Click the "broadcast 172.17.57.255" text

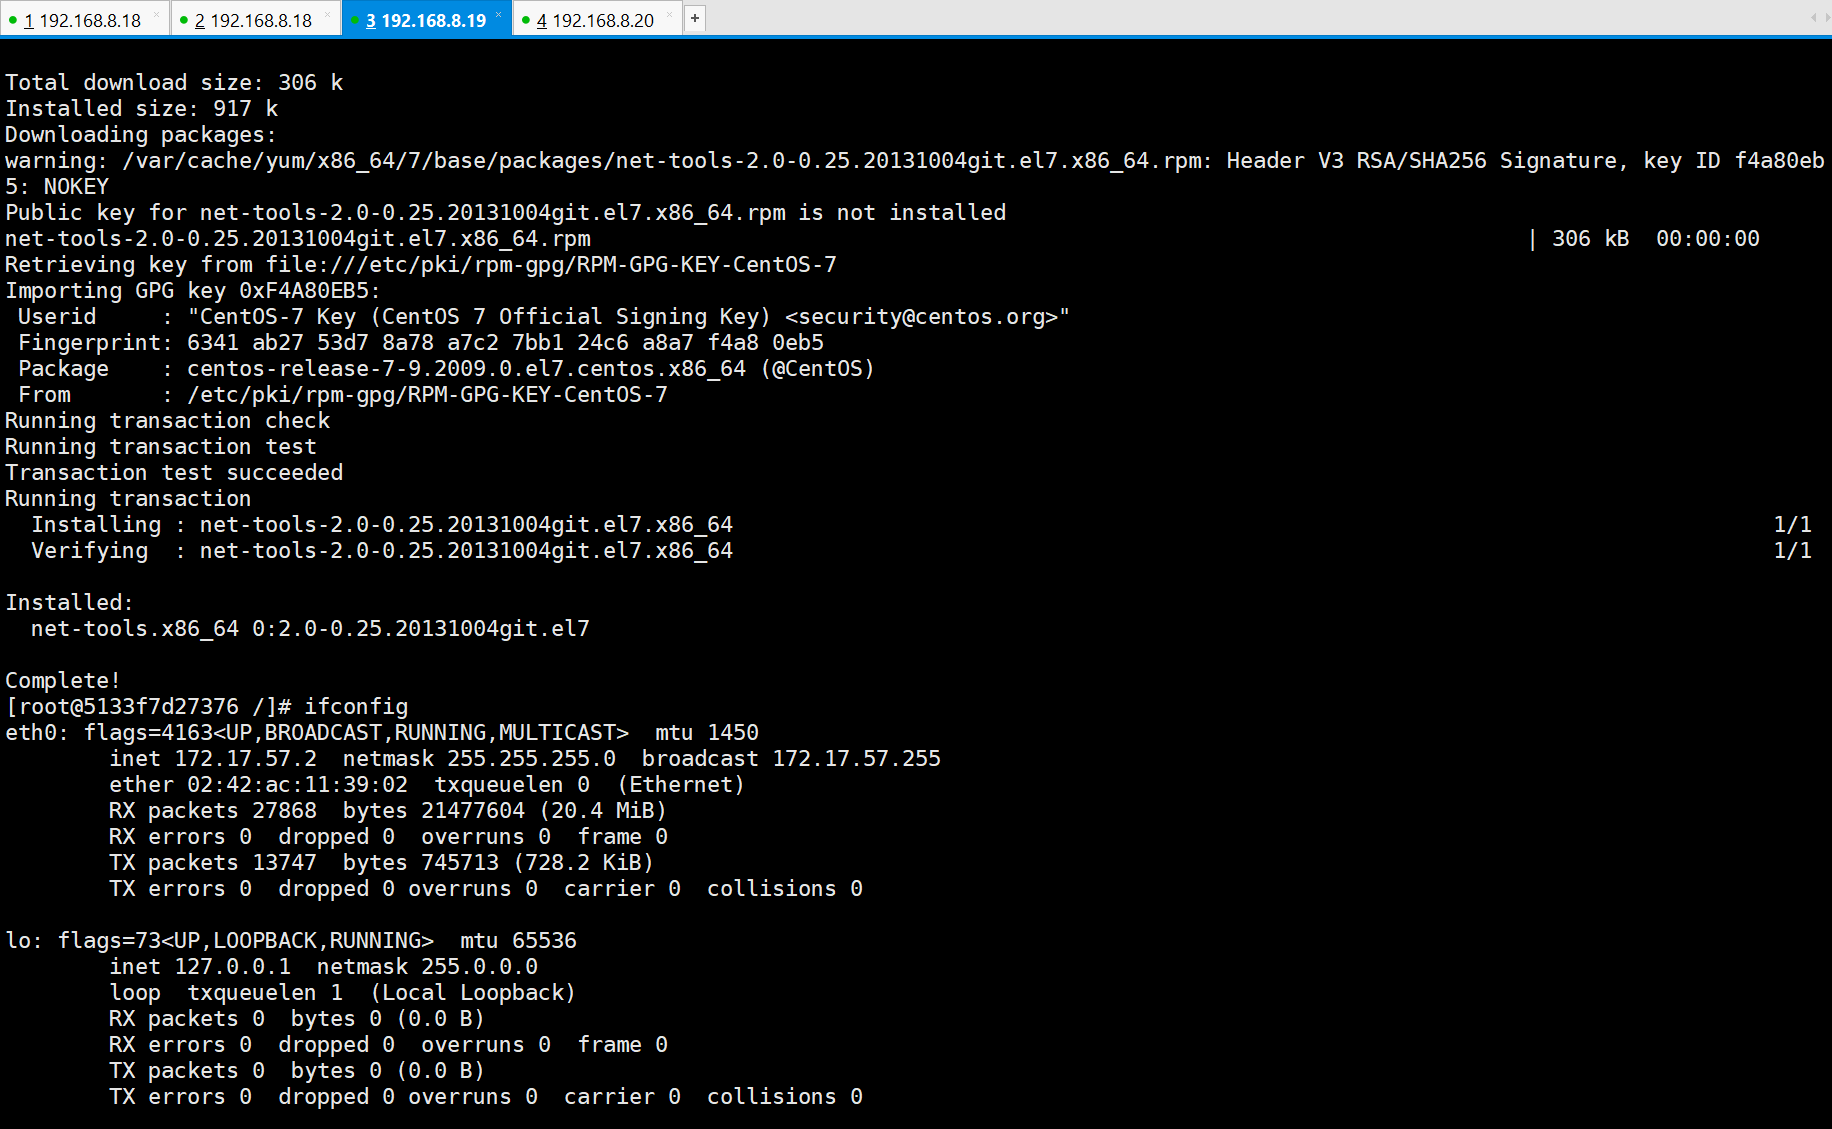pos(791,759)
